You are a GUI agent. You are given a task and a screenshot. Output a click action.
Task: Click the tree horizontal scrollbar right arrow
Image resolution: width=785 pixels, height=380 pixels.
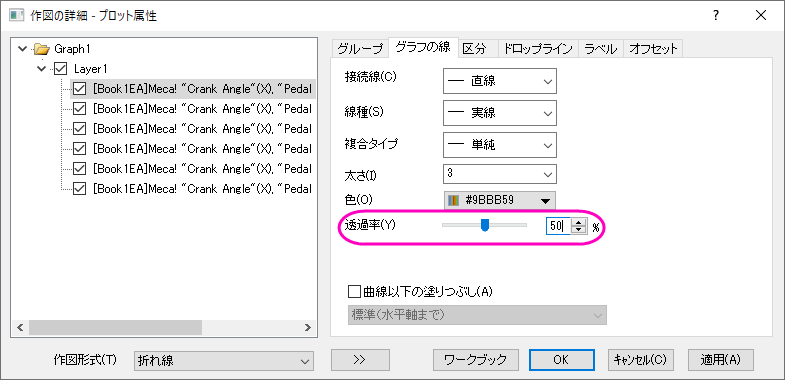[x=308, y=328]
